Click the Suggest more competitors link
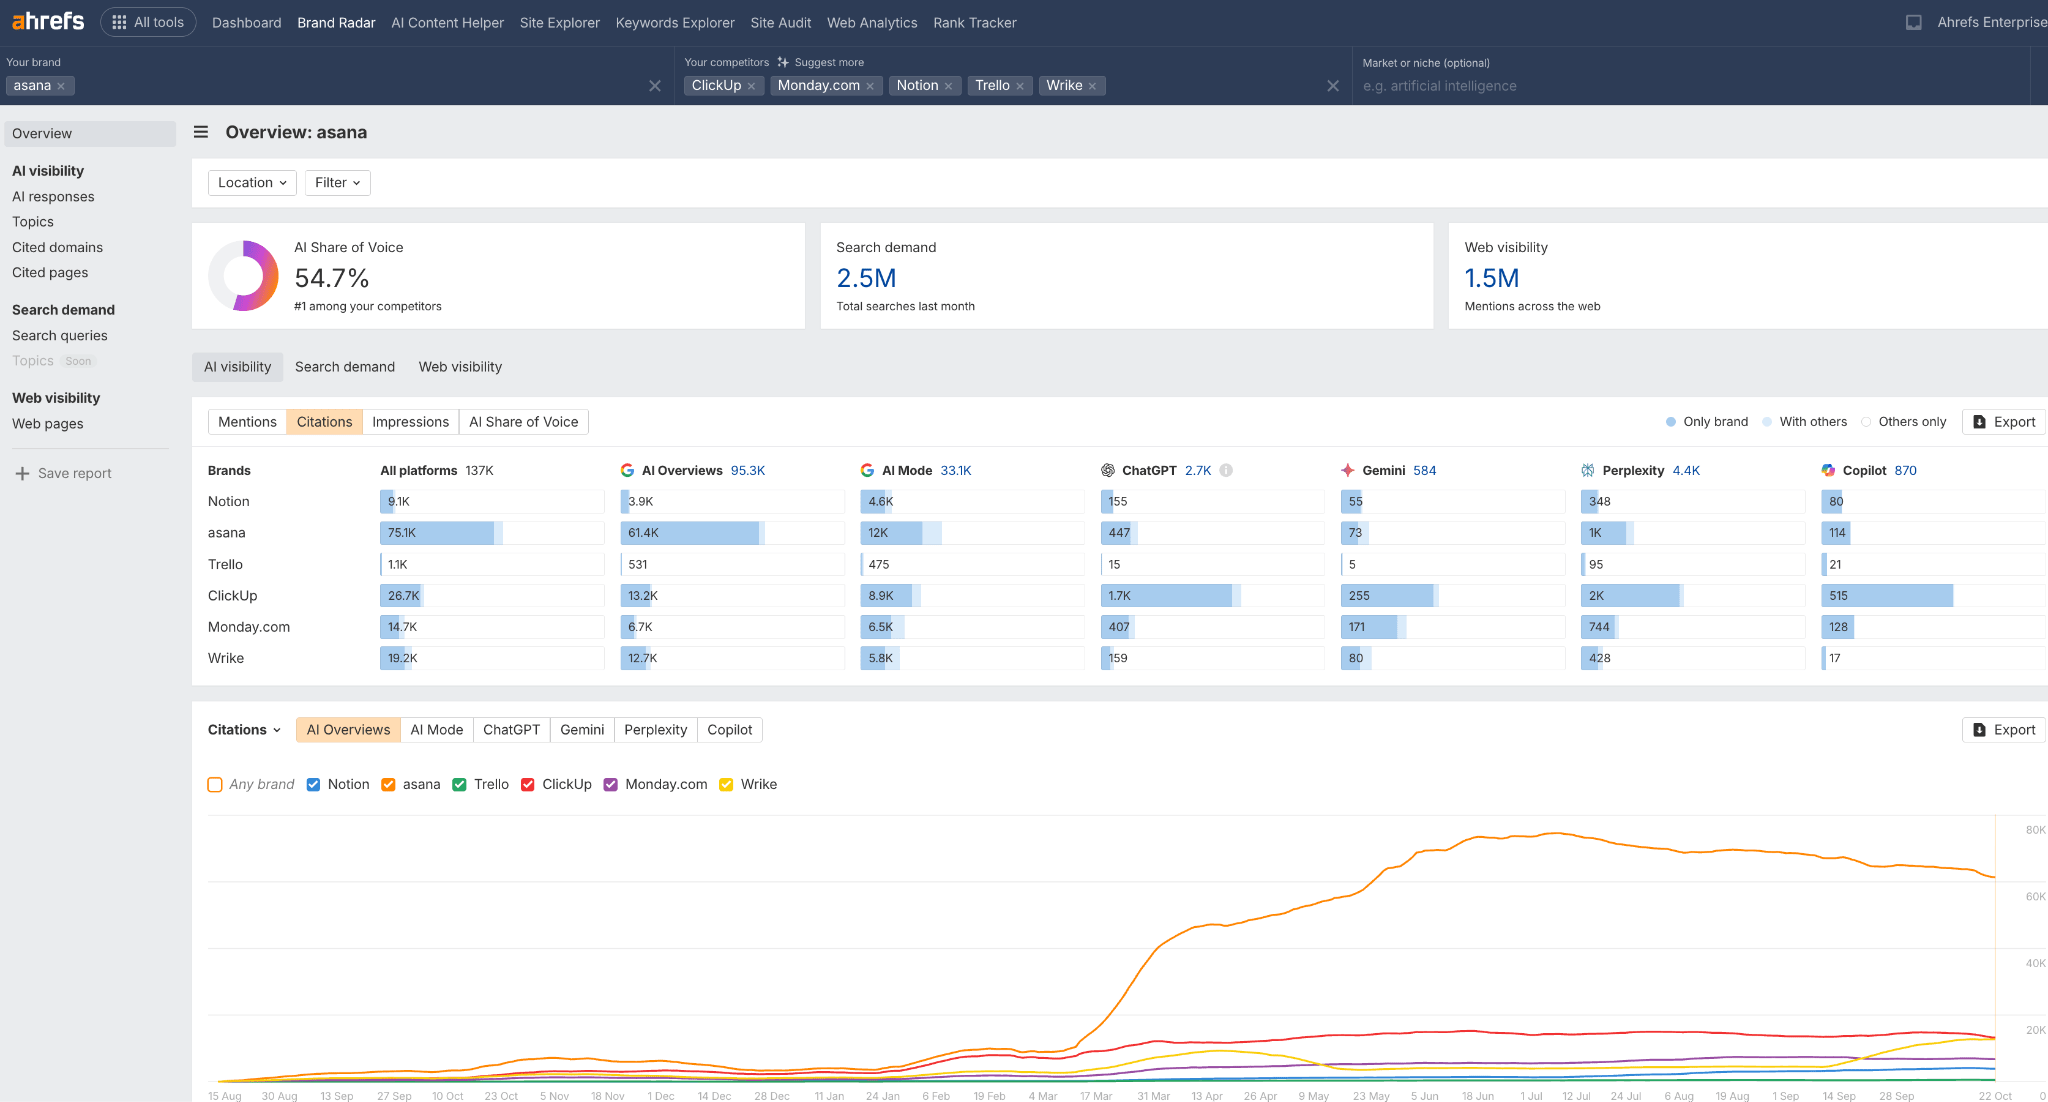The width and height of the screenshot is (2048, 1102). click(x=821, y=61)
